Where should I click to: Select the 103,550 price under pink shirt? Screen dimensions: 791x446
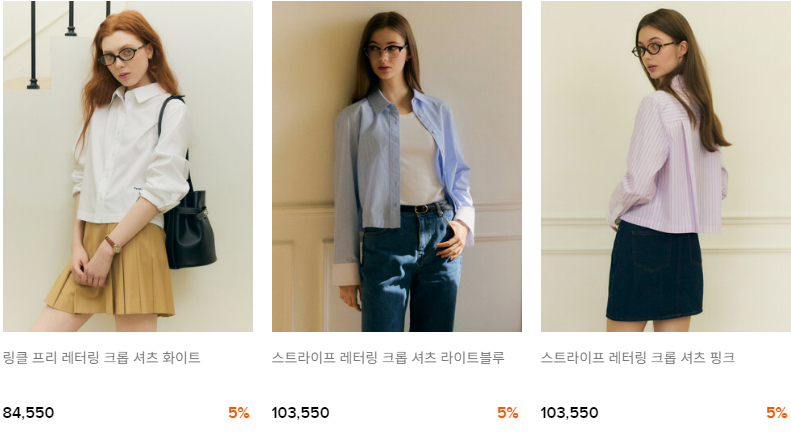pos(570,413)
